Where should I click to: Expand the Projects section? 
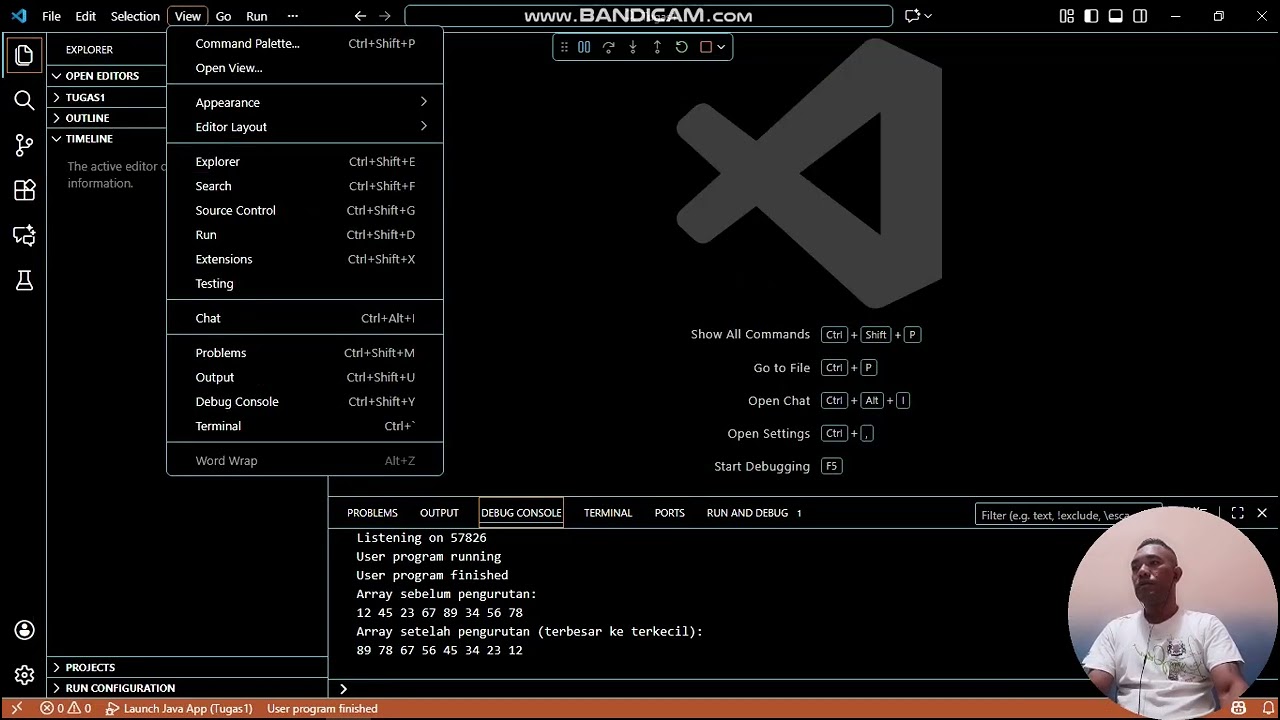188,667
